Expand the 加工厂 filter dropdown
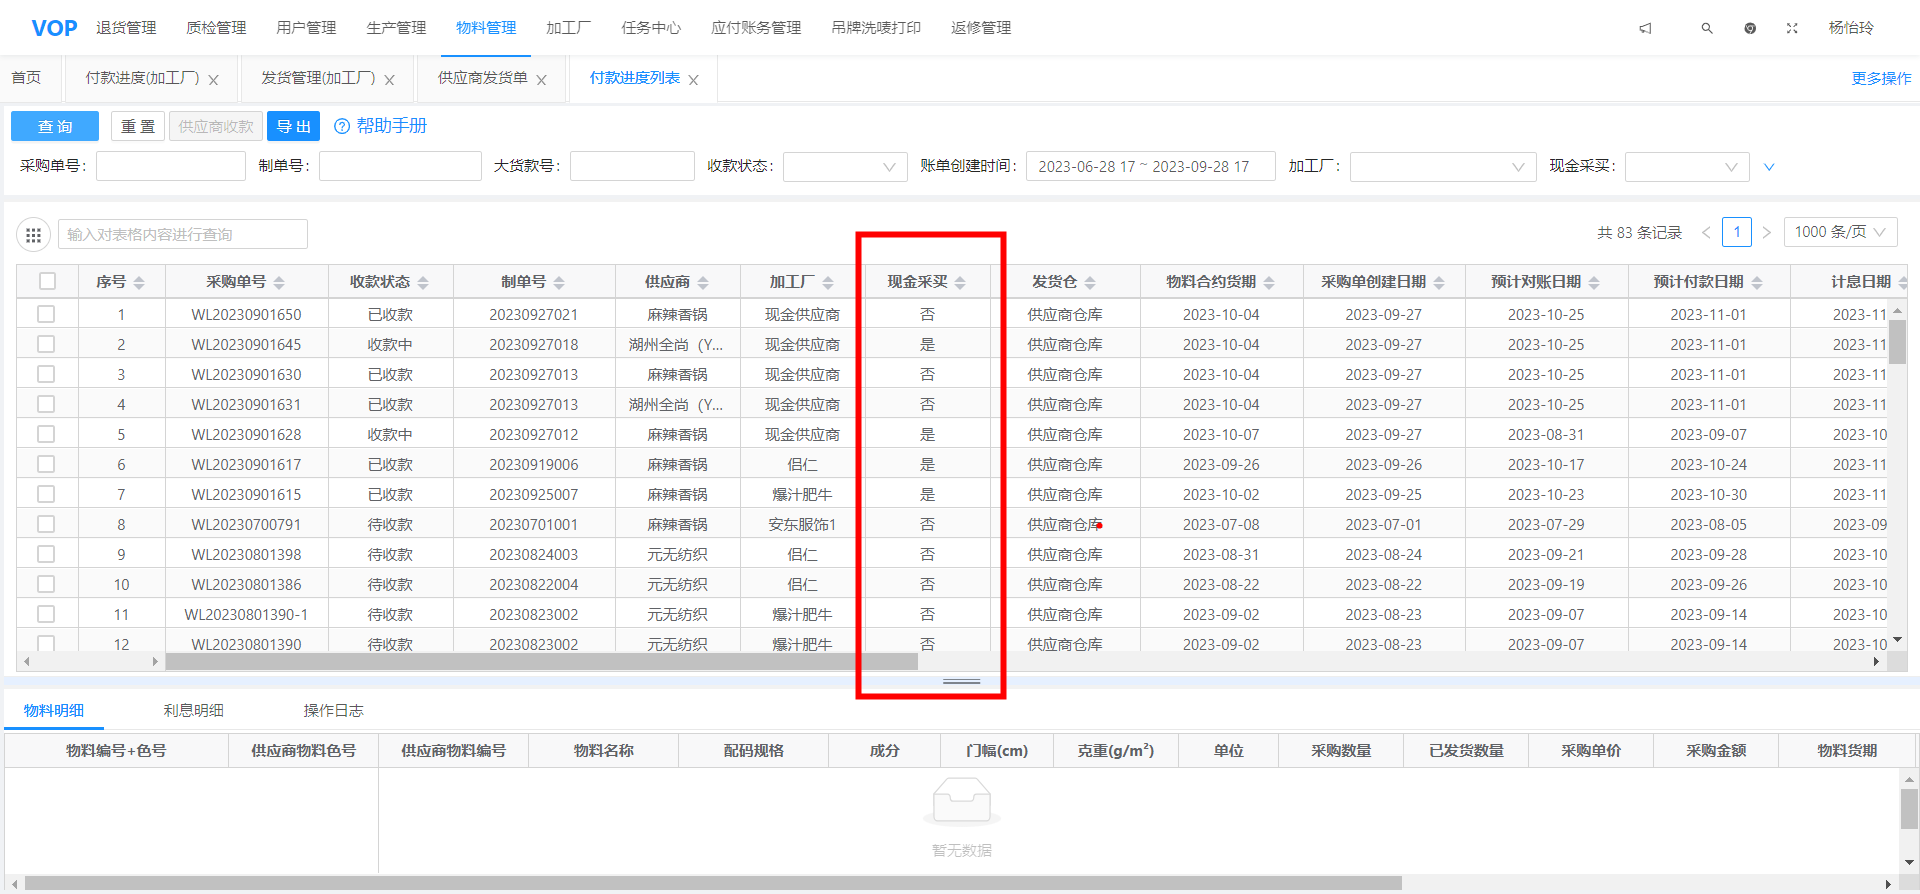The image size is (1920, 894). 1442,167
